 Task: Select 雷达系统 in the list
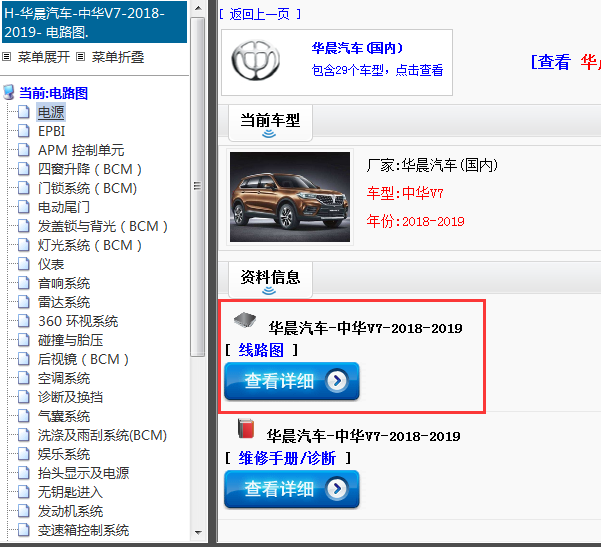coord(64,302)
